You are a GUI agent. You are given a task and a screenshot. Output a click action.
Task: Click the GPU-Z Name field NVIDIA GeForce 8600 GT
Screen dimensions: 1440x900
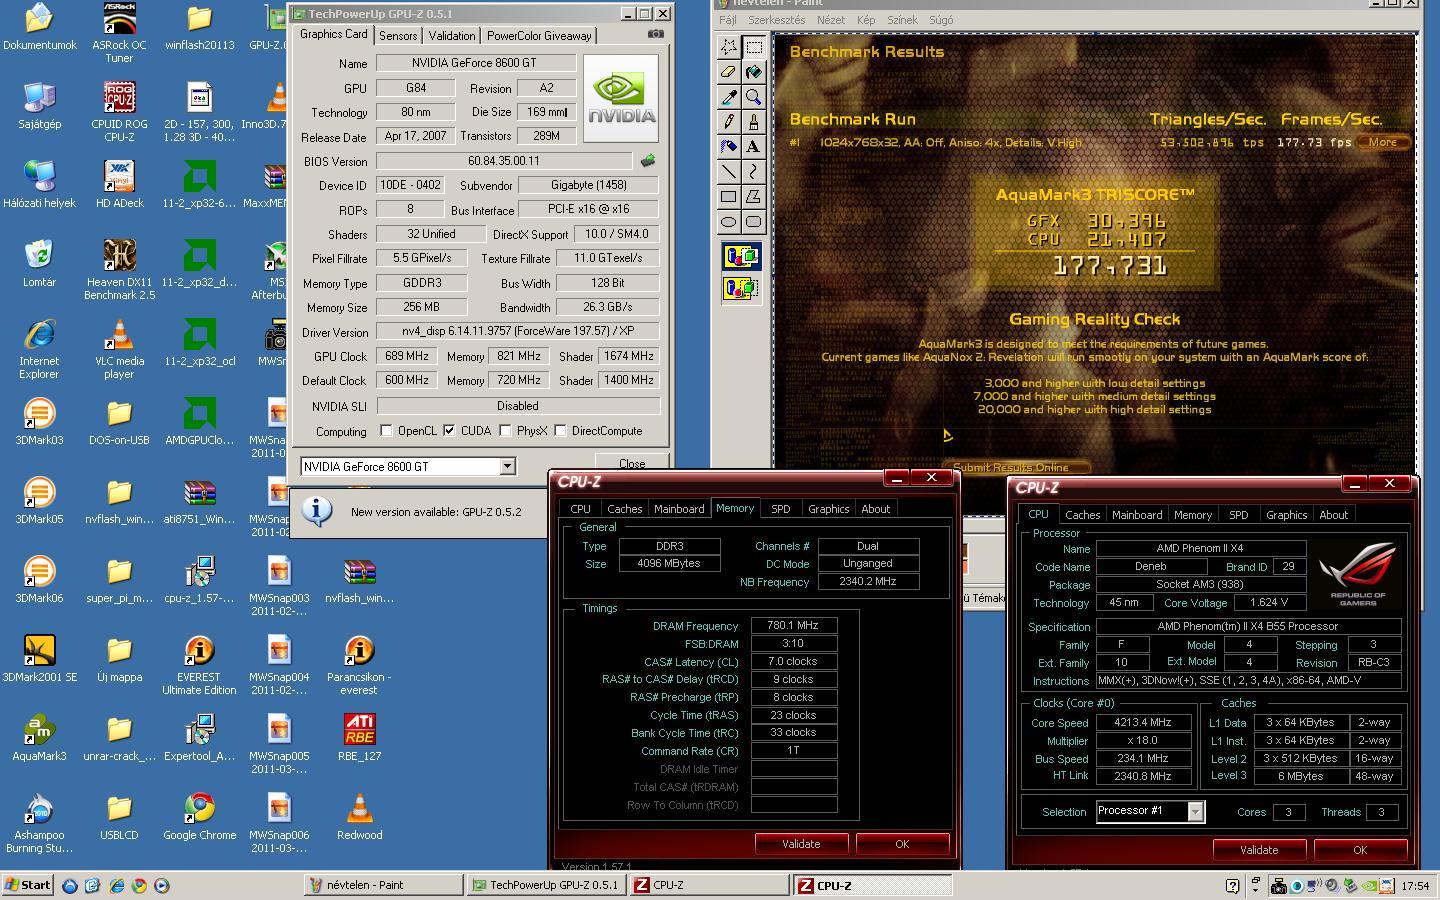476,63
